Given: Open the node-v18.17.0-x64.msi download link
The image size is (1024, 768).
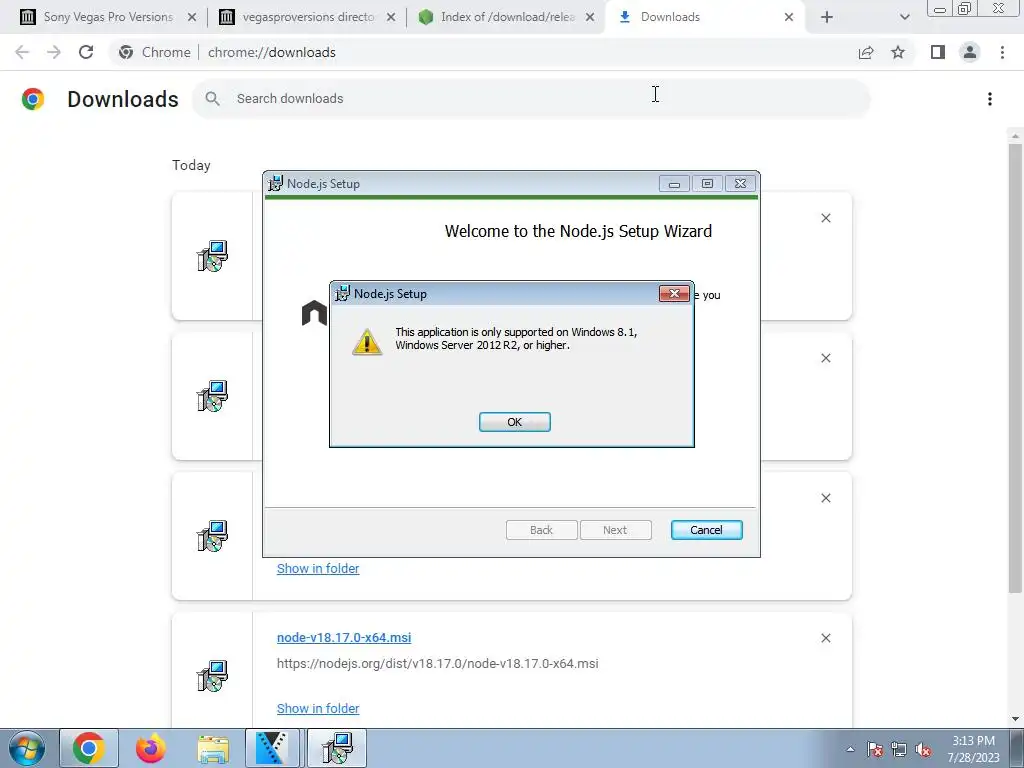Looking at the screenshot, I should [344, 637].
